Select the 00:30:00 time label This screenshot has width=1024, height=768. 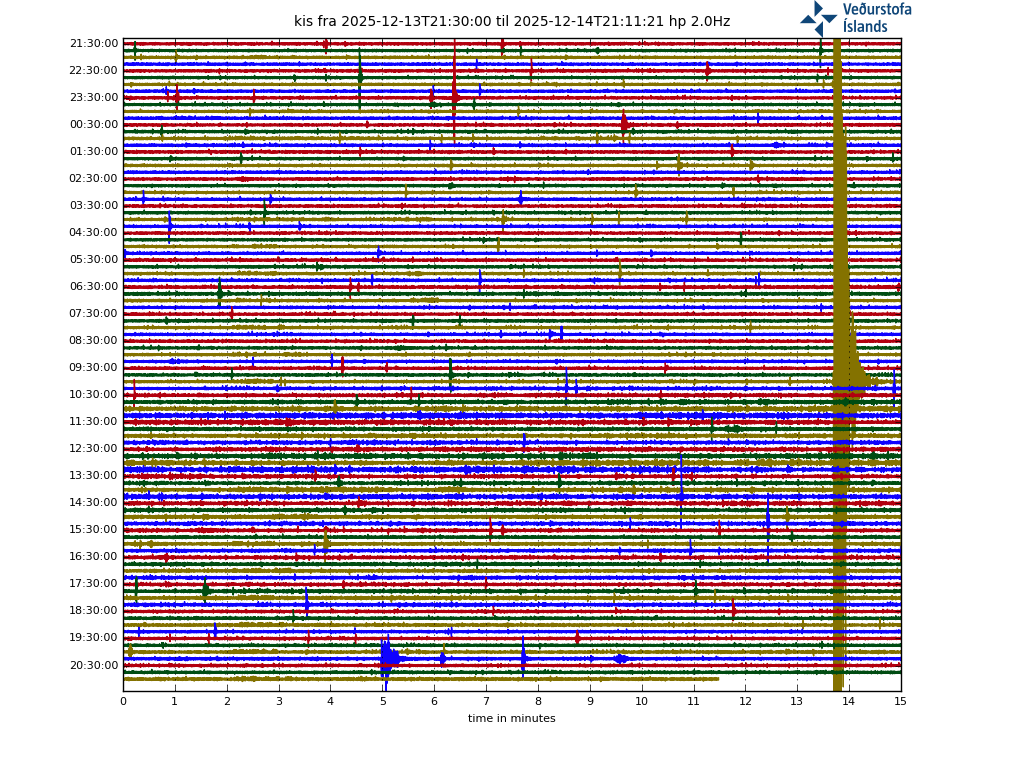point(94,125)
